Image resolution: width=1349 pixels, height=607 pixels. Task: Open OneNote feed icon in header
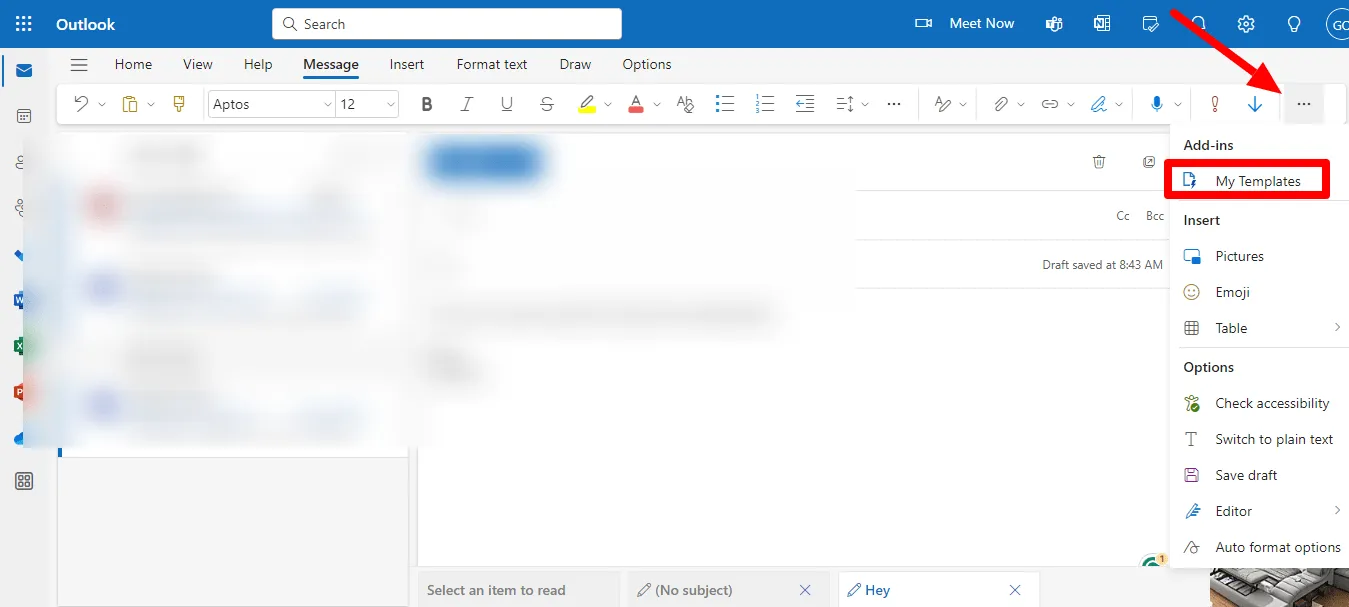1102,24
